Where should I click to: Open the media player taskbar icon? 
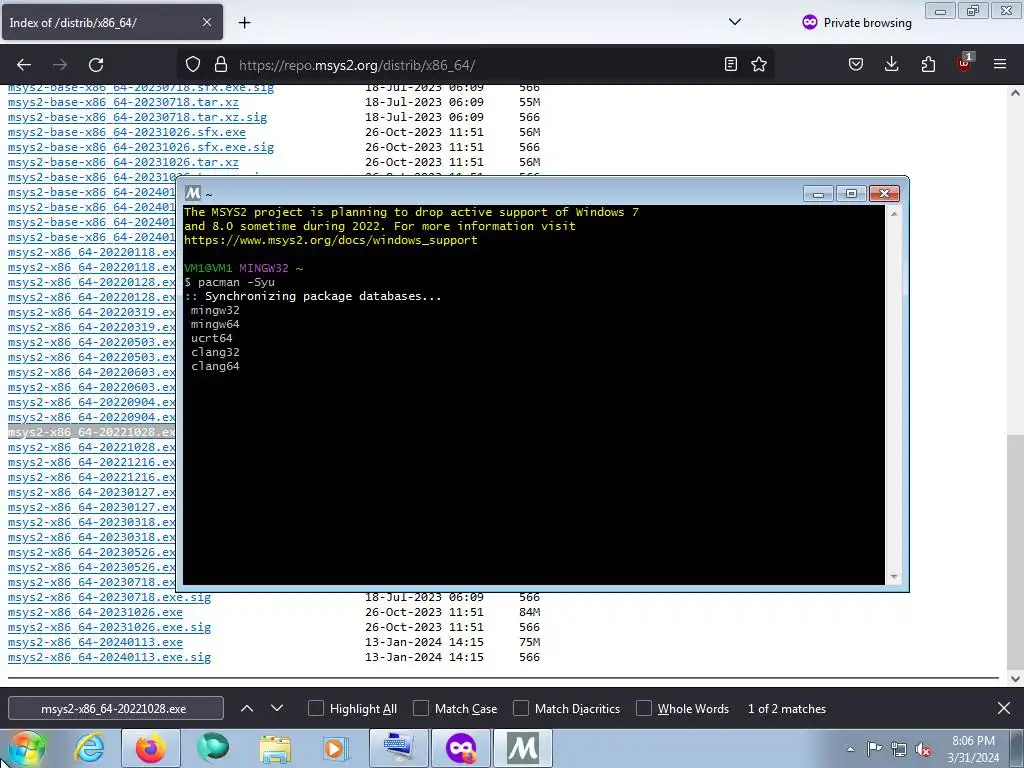(334, 748)
